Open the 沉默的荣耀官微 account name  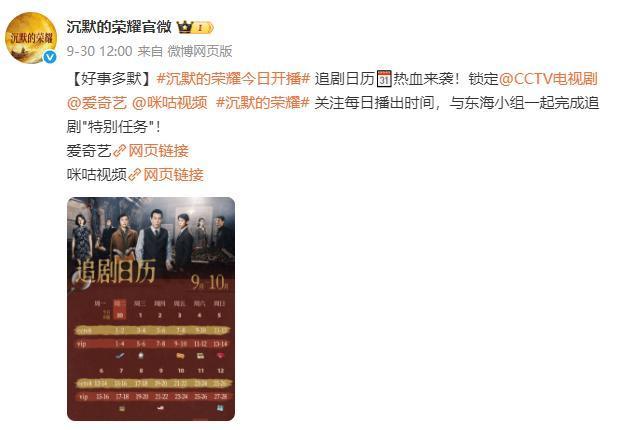tap(119, 27)
